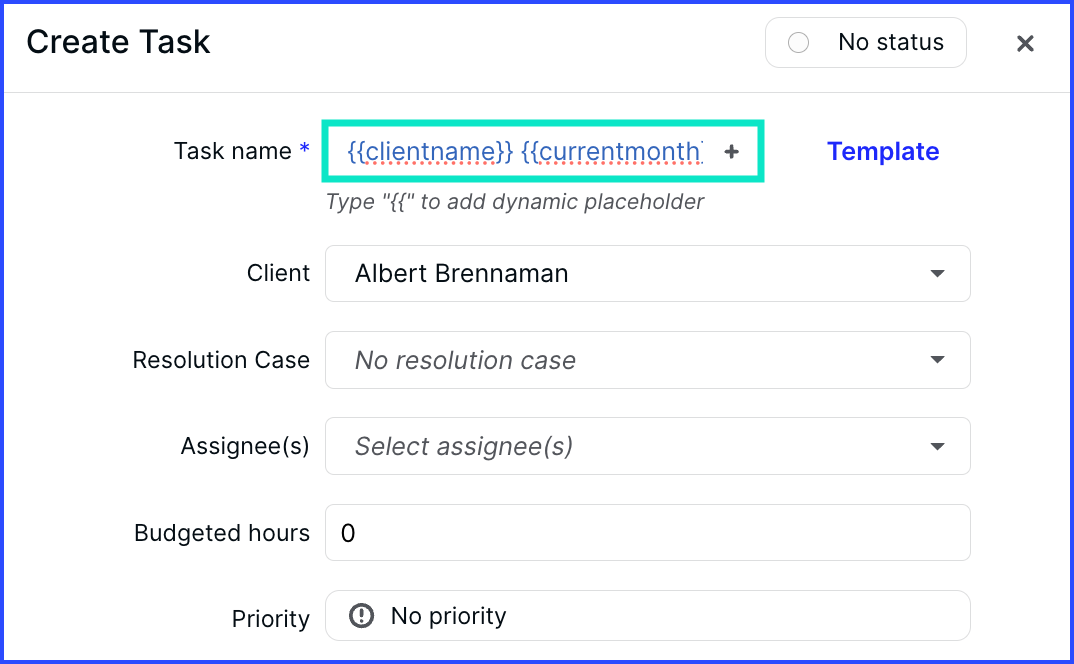Select the Albert Brennaman client box
The height and width of the screenshot is (664, 1074).
(x=647, y=273)
